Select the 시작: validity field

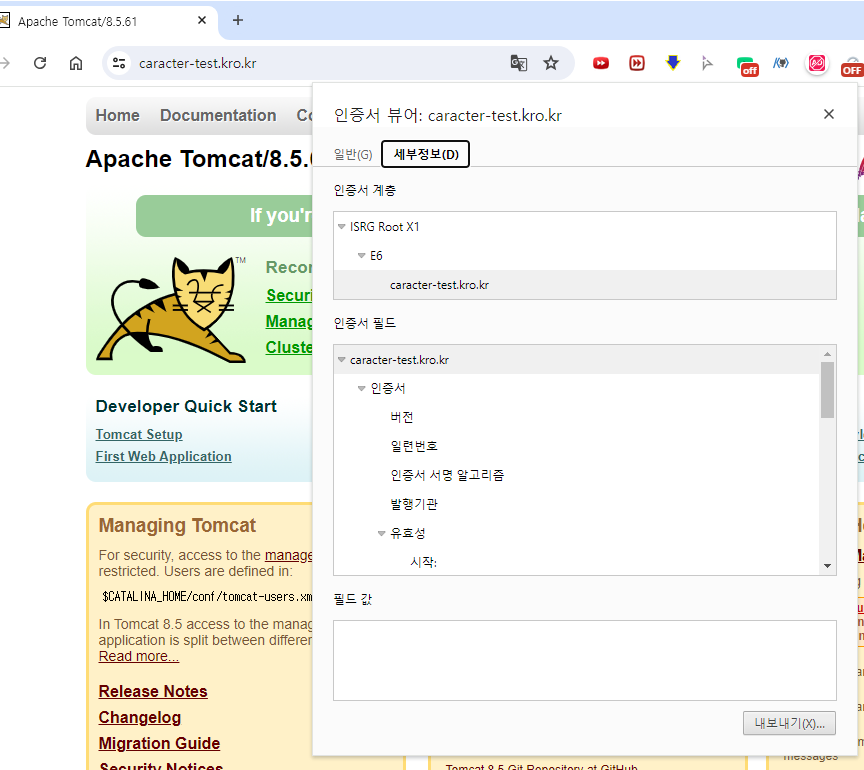423,562
